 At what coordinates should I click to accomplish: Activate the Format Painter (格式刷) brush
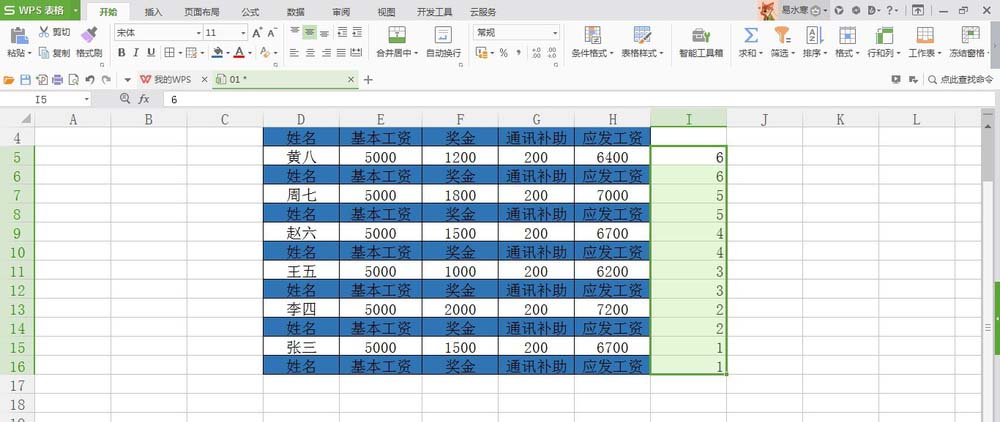[89, 35]
